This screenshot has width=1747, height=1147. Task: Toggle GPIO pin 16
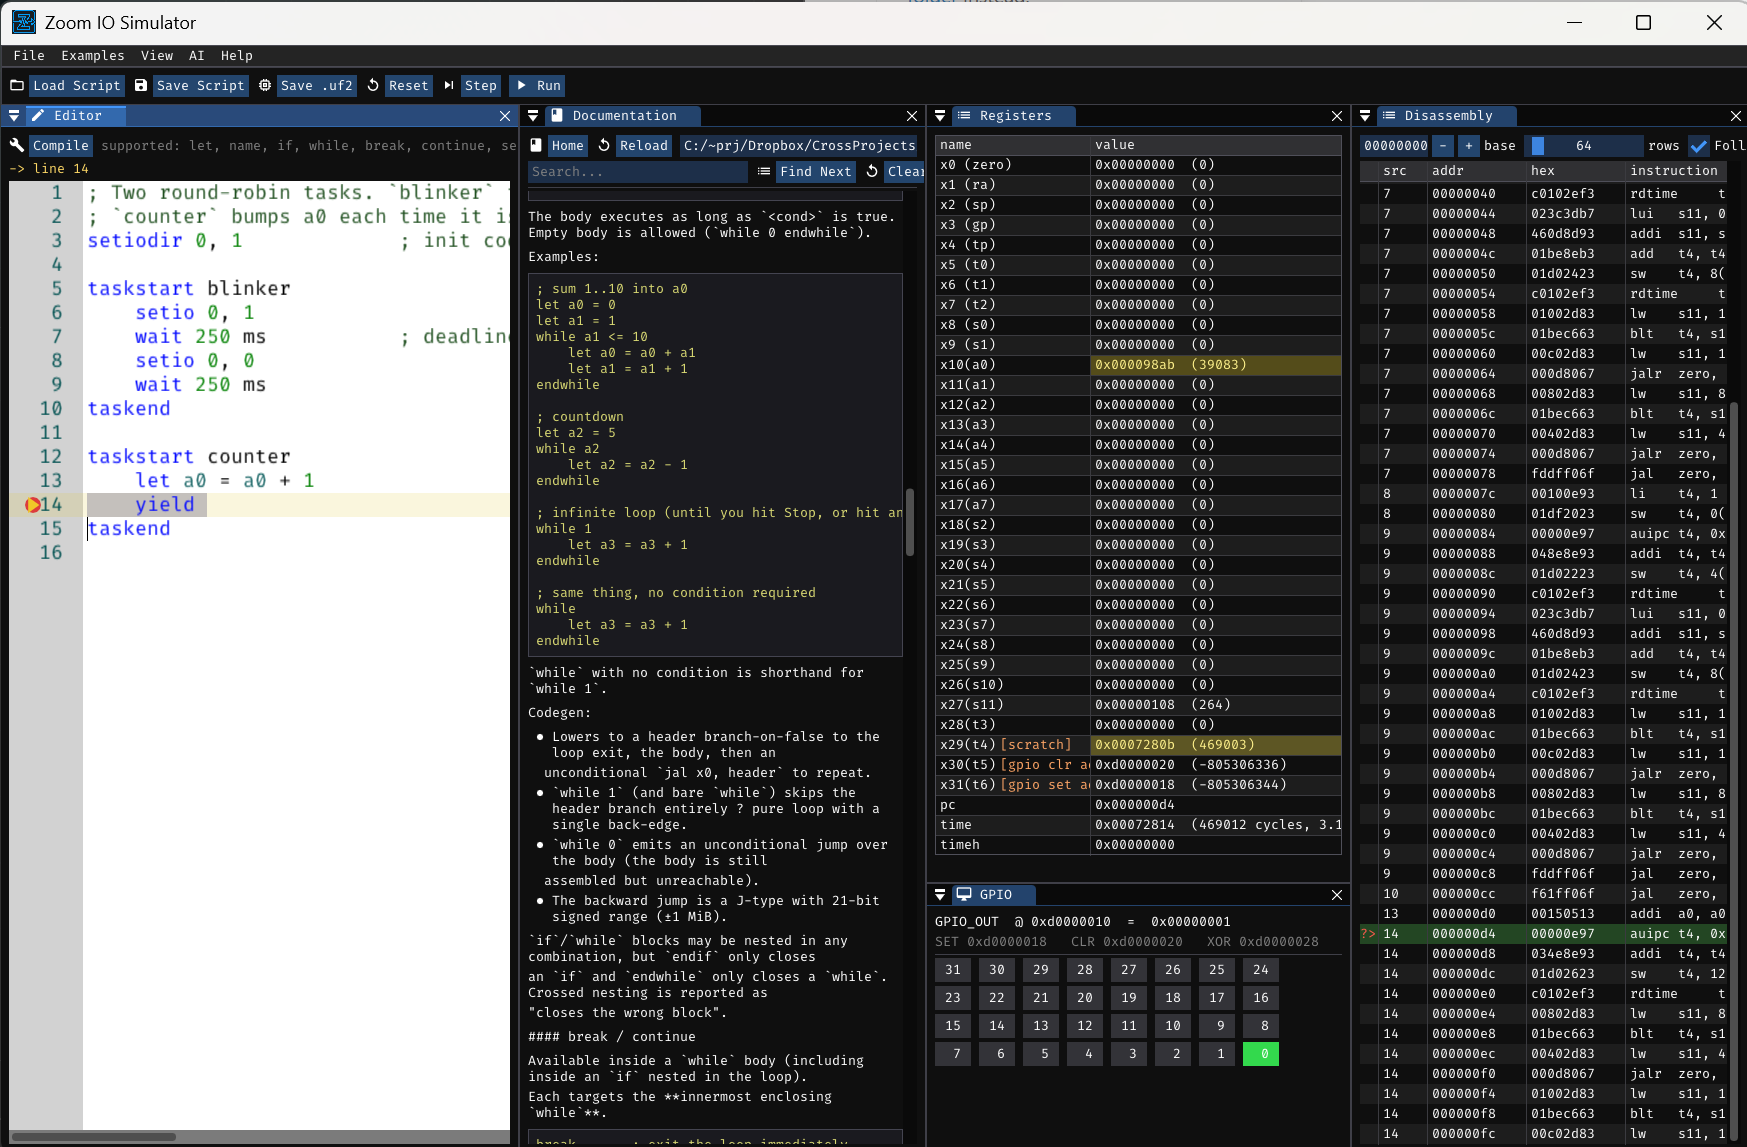click(x=1261, y=998)
